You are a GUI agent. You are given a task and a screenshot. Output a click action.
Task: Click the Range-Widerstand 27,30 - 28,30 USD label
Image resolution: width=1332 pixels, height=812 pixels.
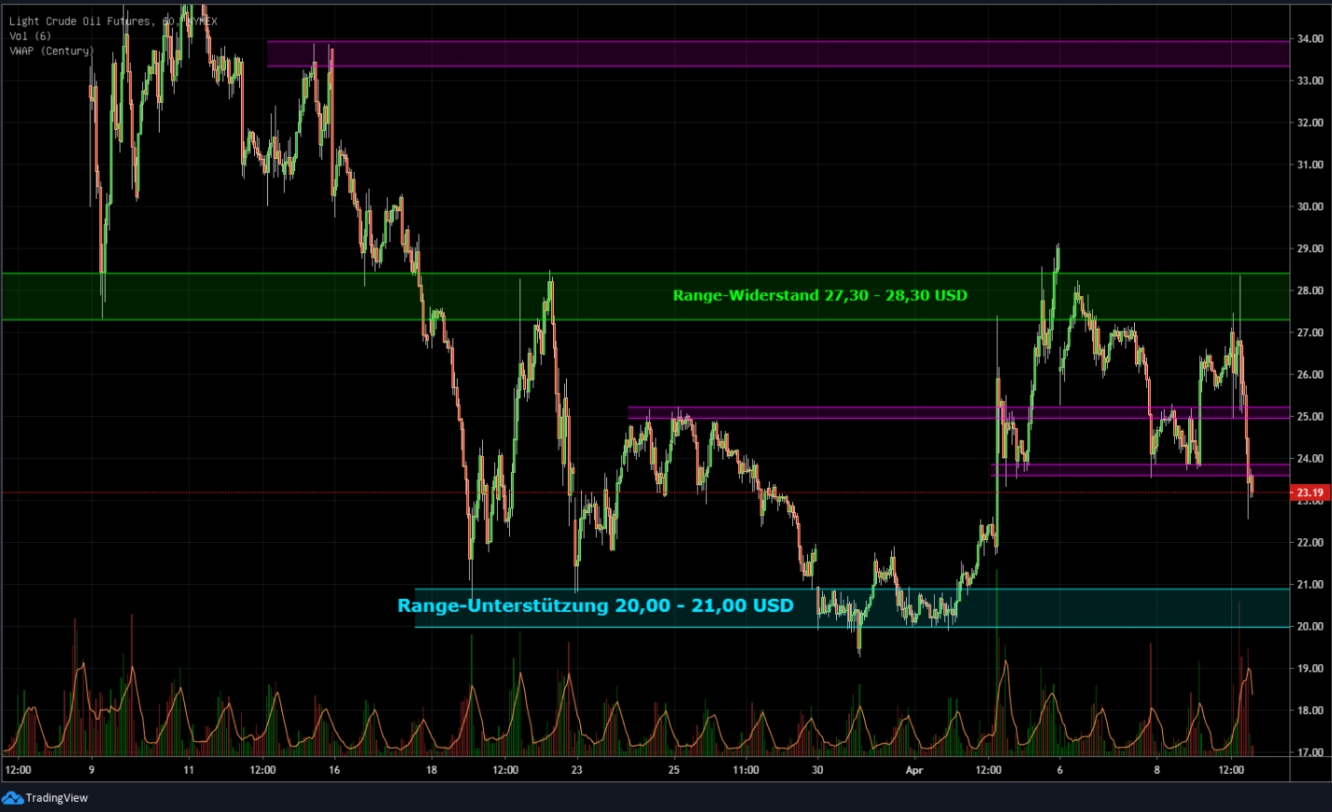click(x=820, y=295)
